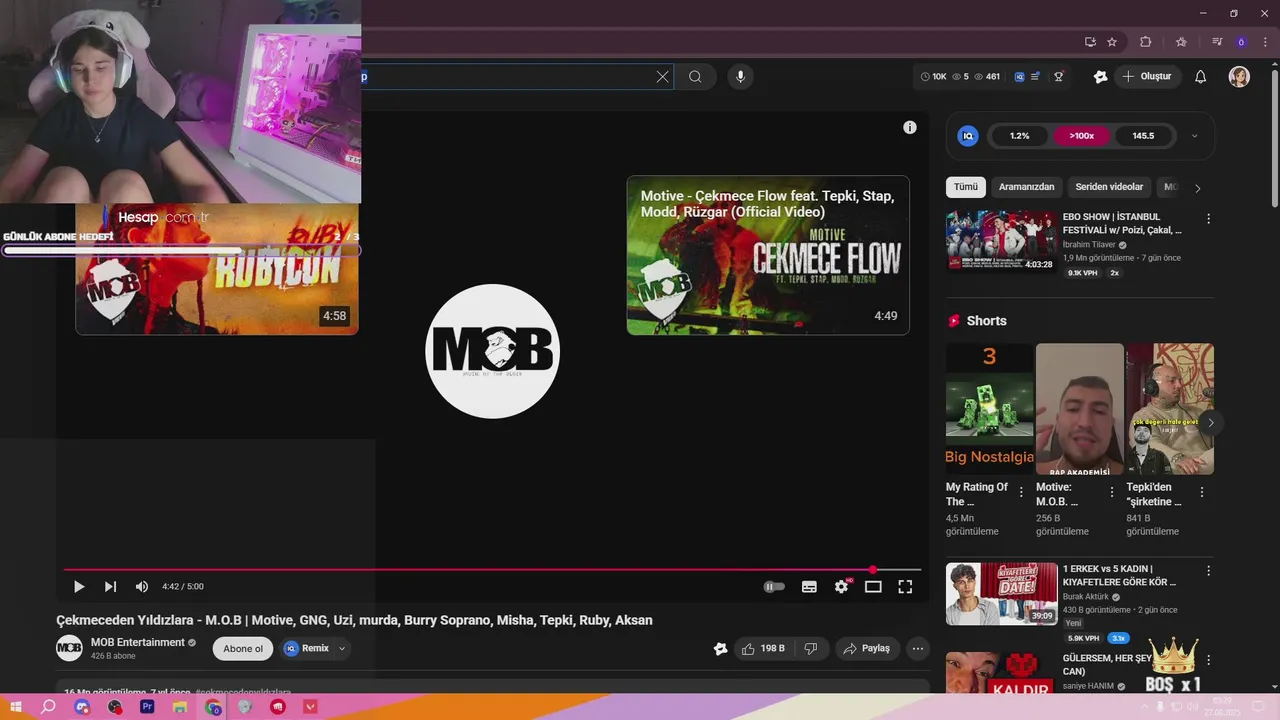1280x720 pixels.
Task: Open the Big Nostalgia Minecraft short
Action: point(990,409)
